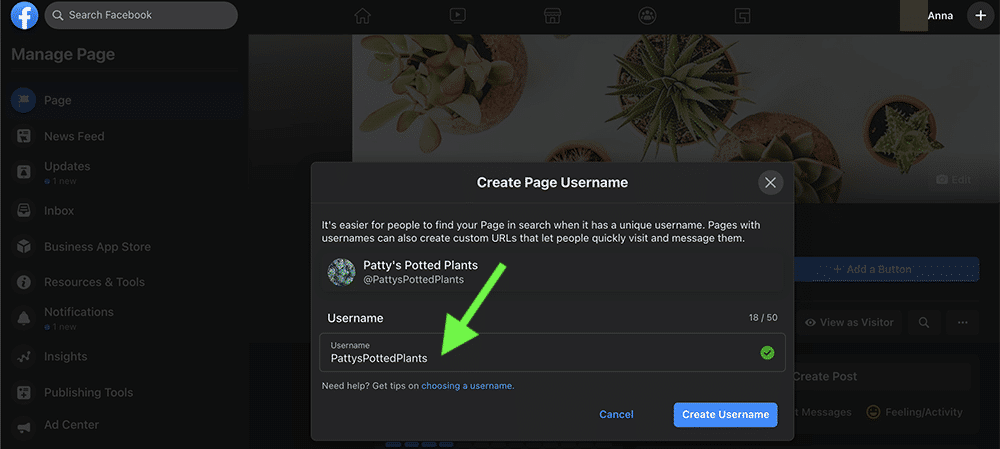Select News Feed in sidebar
The image size is (1000, 449).
pyautogui.click(x=74, y=136)
